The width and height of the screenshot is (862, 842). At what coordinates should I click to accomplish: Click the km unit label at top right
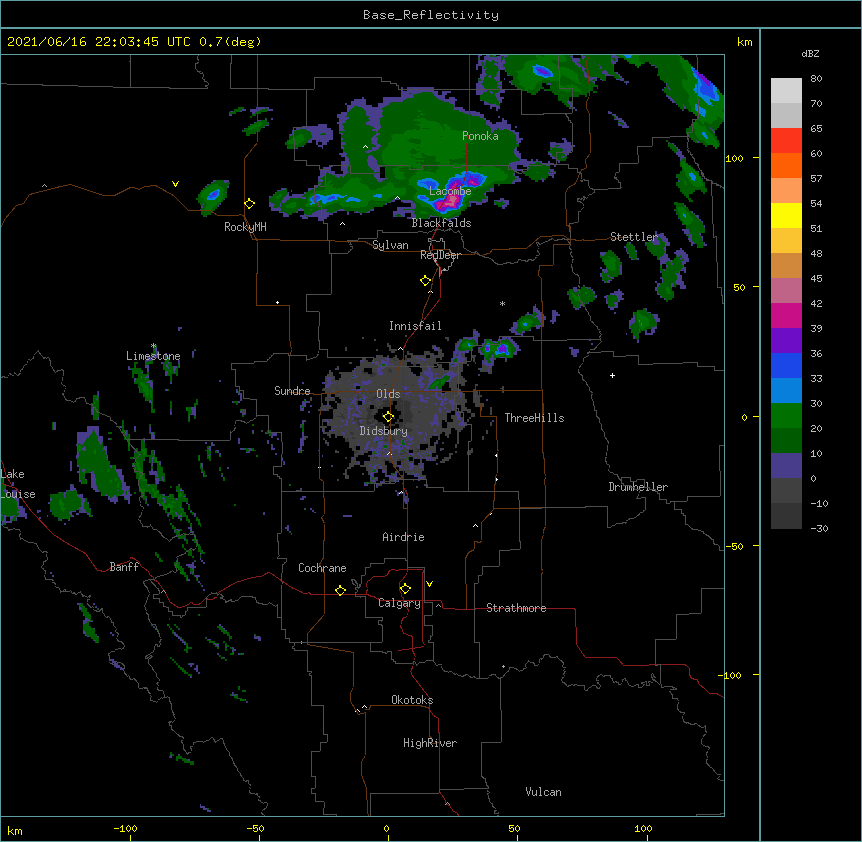pos(745,42)
